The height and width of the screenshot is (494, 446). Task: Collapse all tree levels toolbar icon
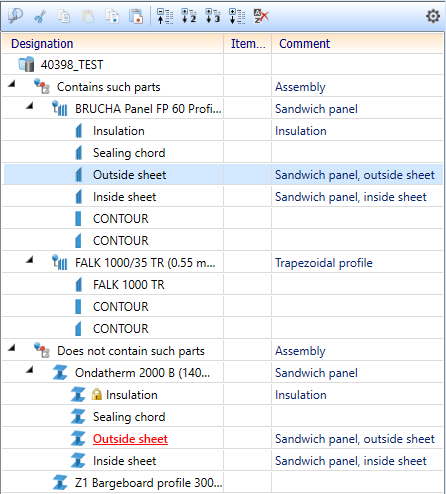(165, 16)
